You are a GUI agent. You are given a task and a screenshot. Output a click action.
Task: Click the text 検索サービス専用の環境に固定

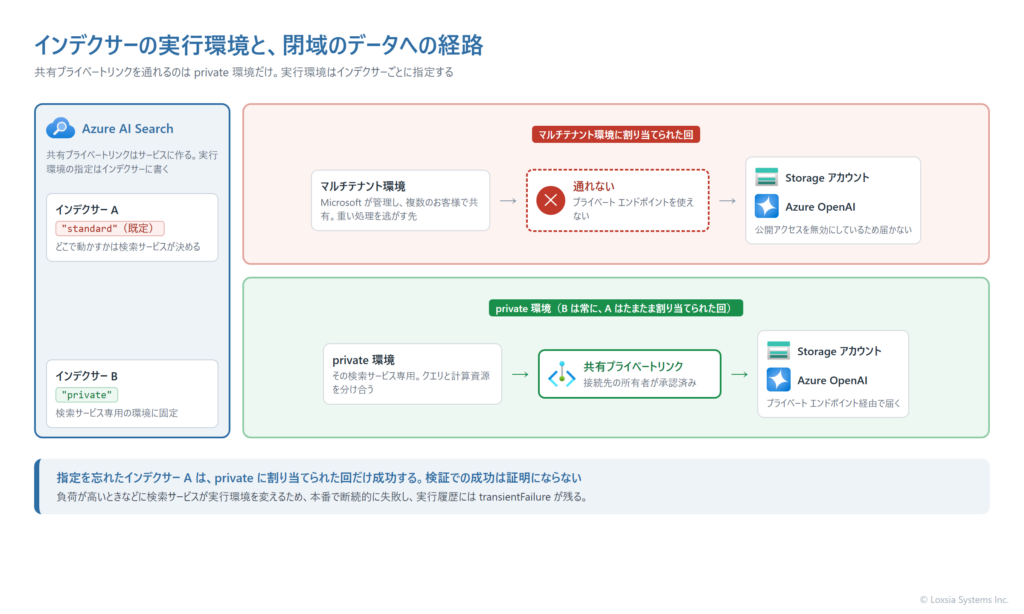point(117,413)
